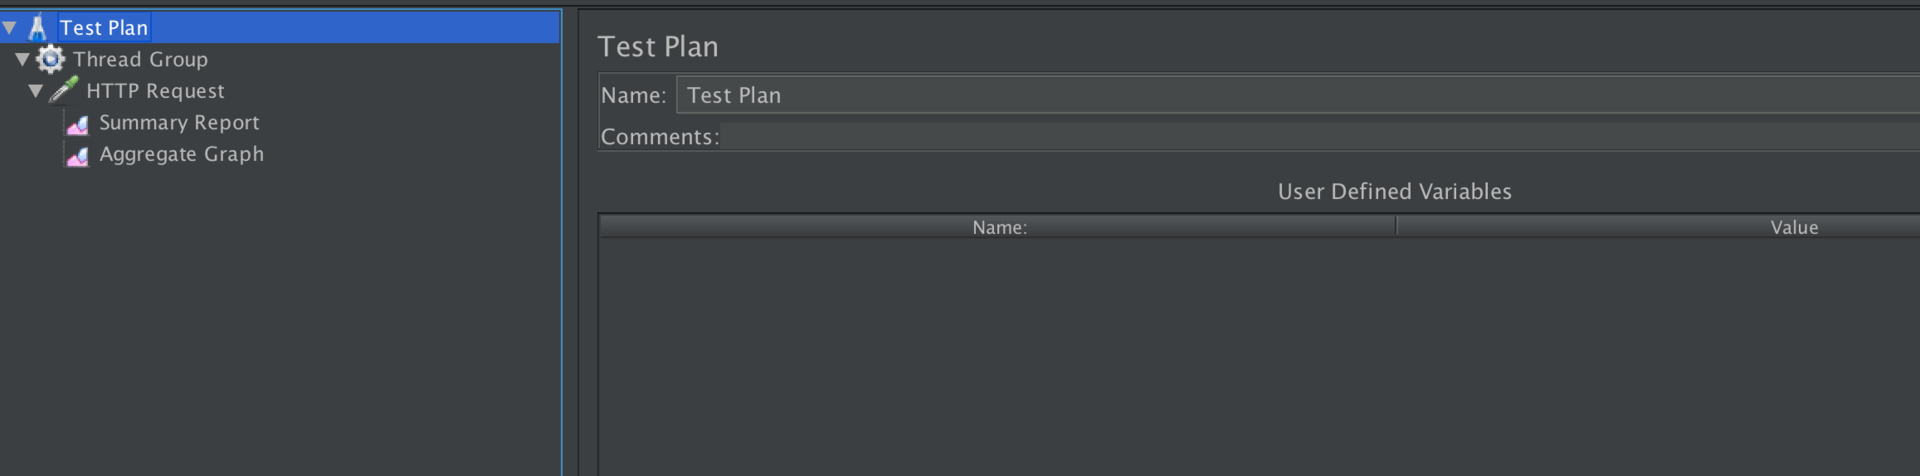Click the HTTP Request dropper icon
The image size is (1920, 476).
pos(64,90)
